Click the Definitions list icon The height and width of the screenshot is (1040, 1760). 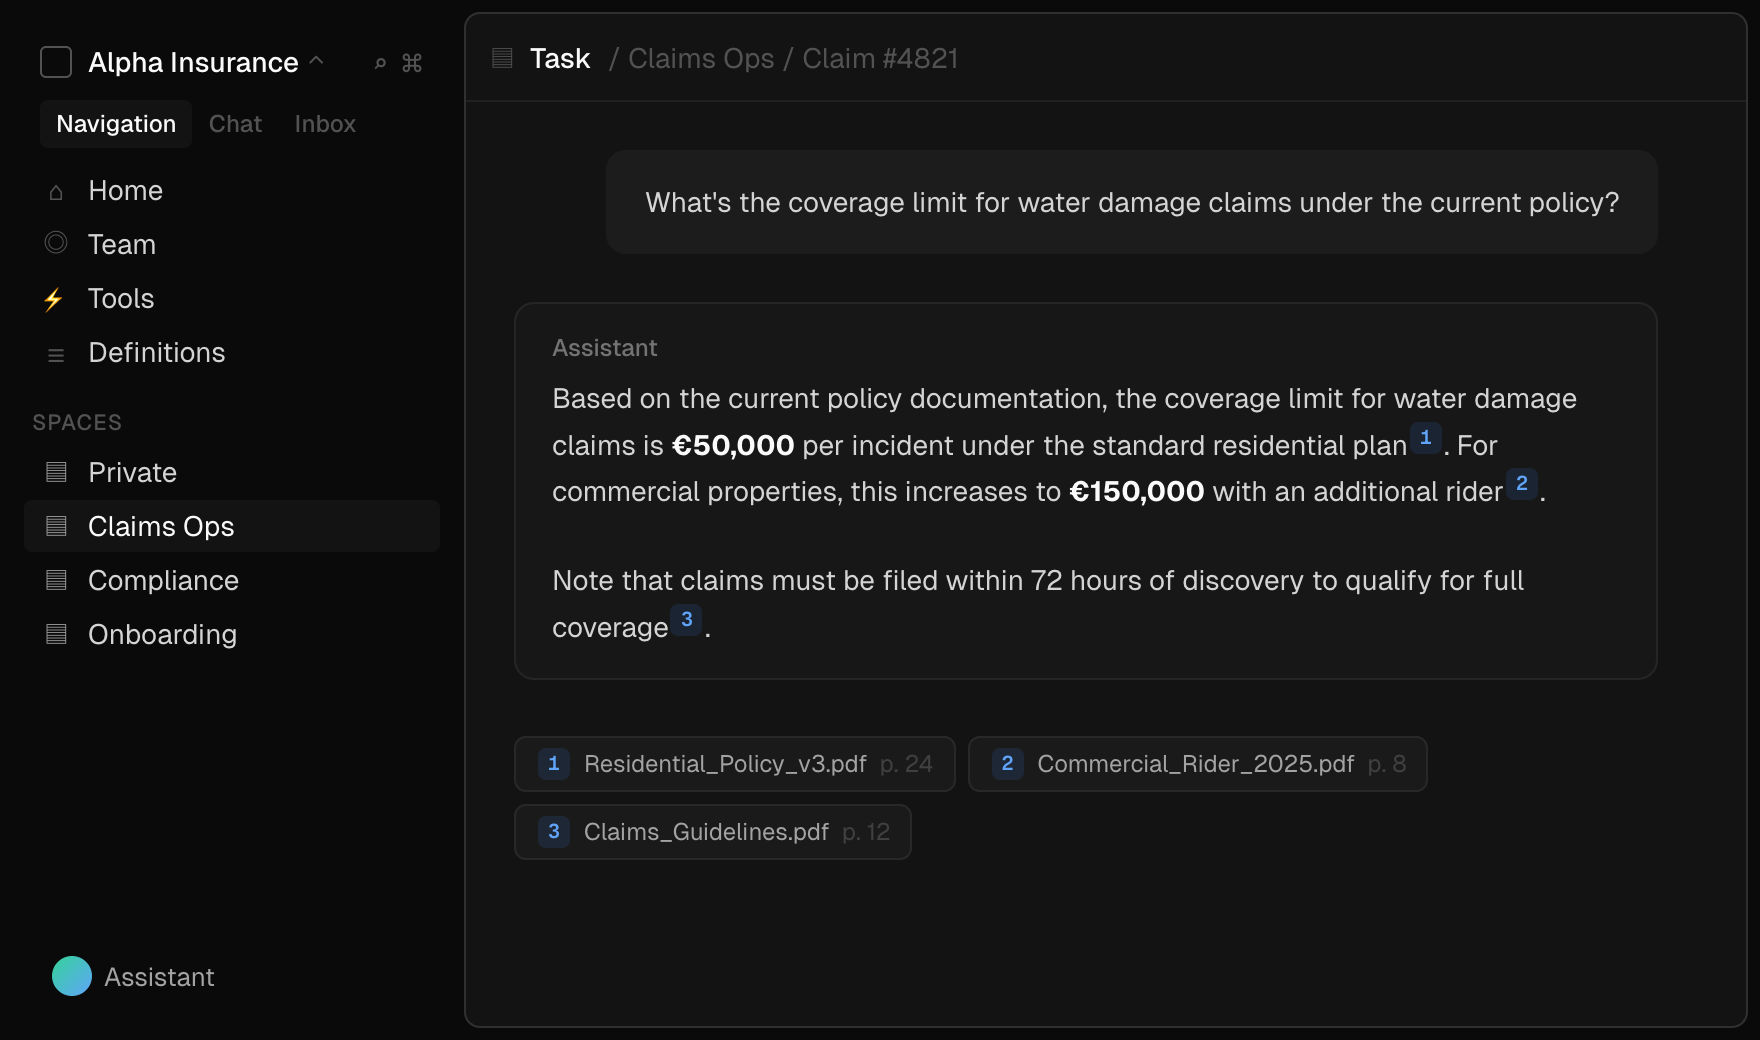pyautogui.click(x=56, y=354)
